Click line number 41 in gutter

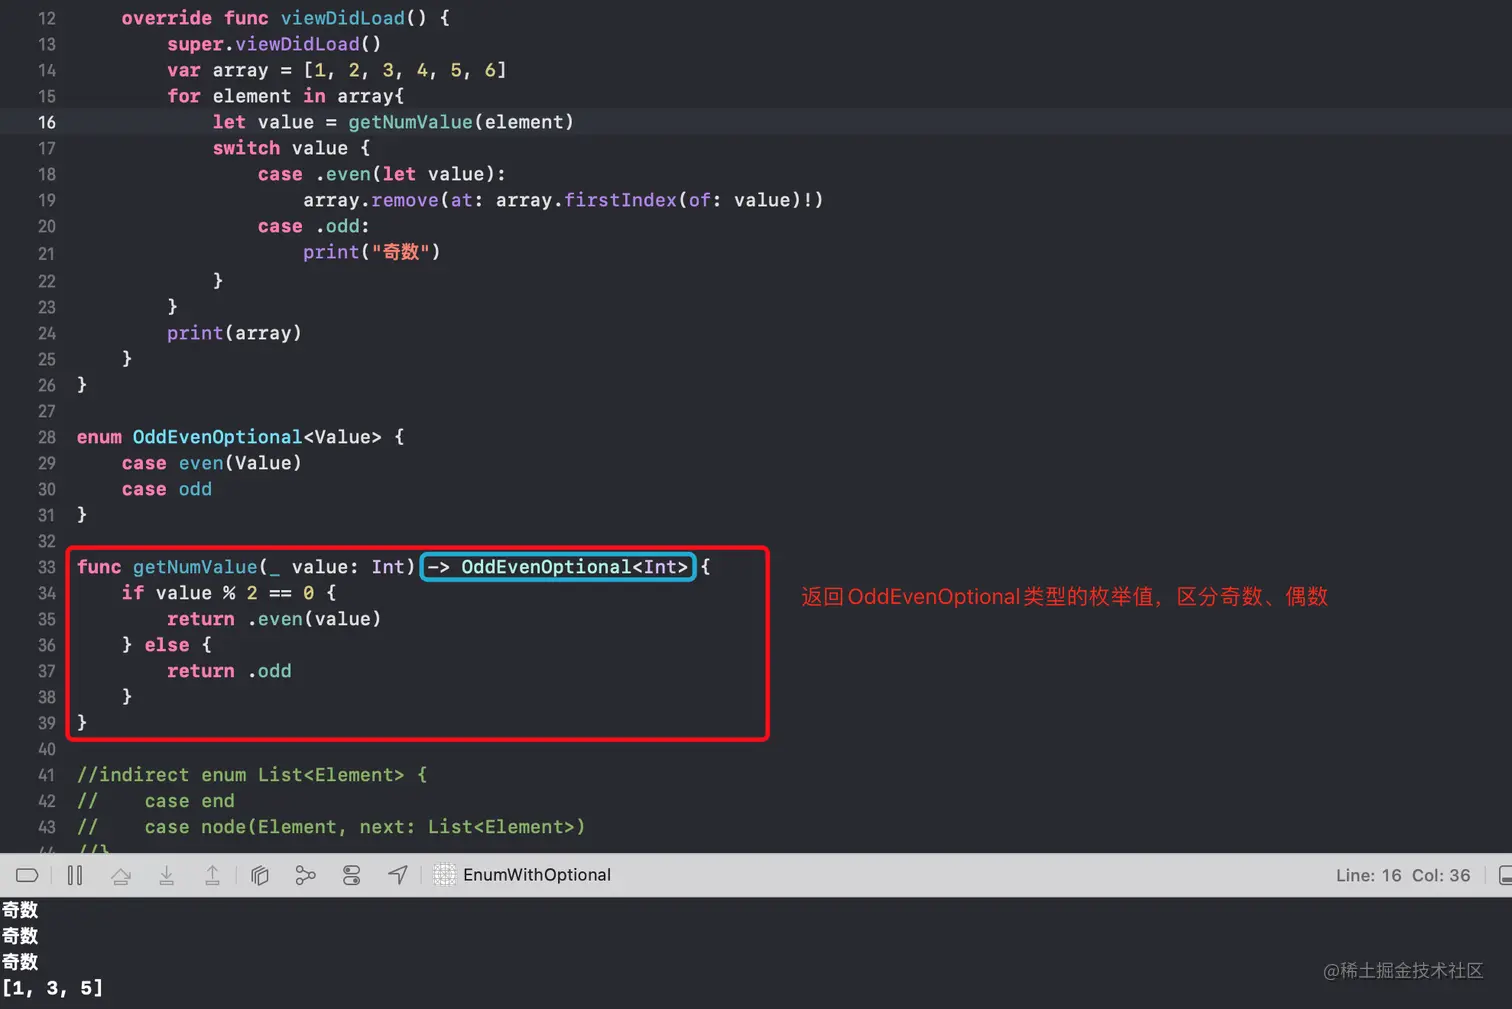coord(47,775)
